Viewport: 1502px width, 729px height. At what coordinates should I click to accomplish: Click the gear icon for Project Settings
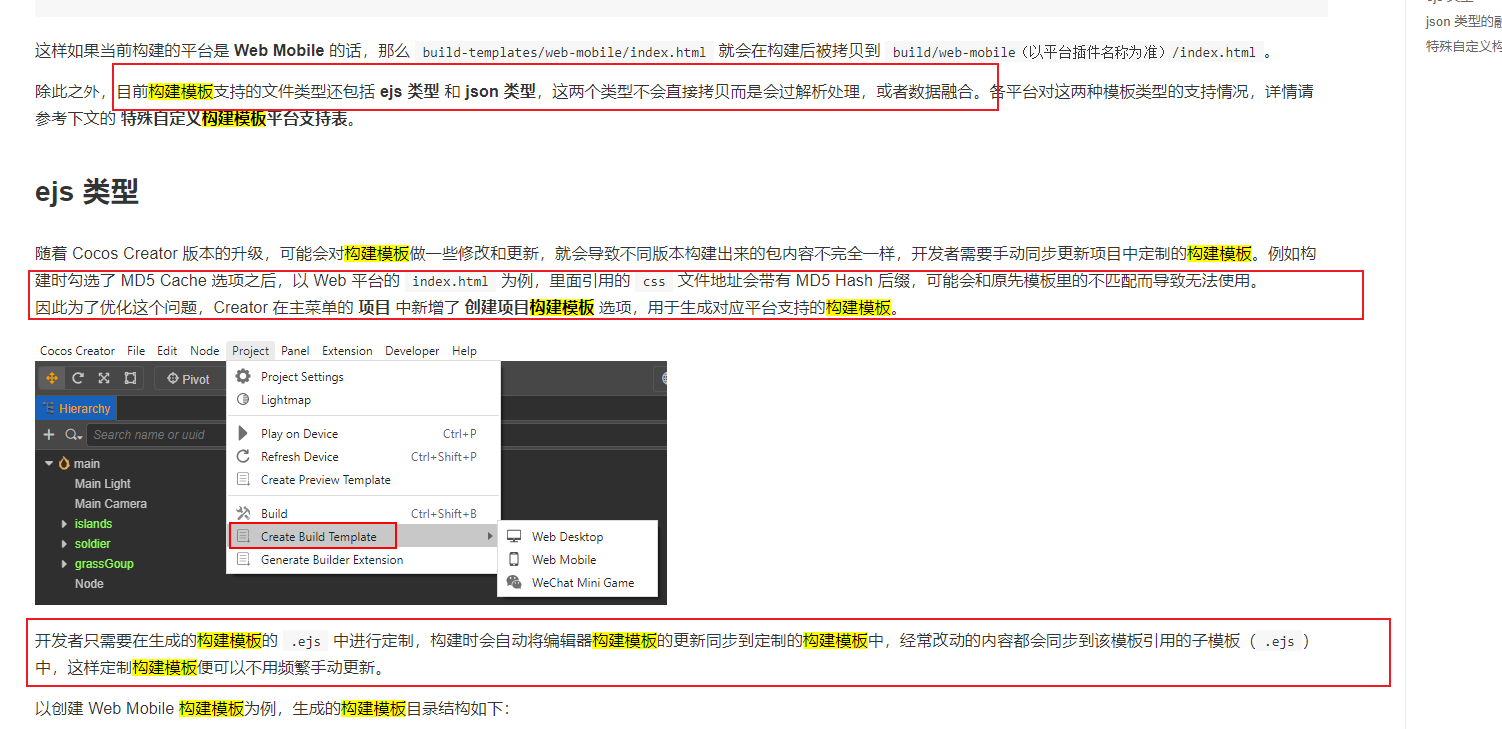click(x=242, y=377)
